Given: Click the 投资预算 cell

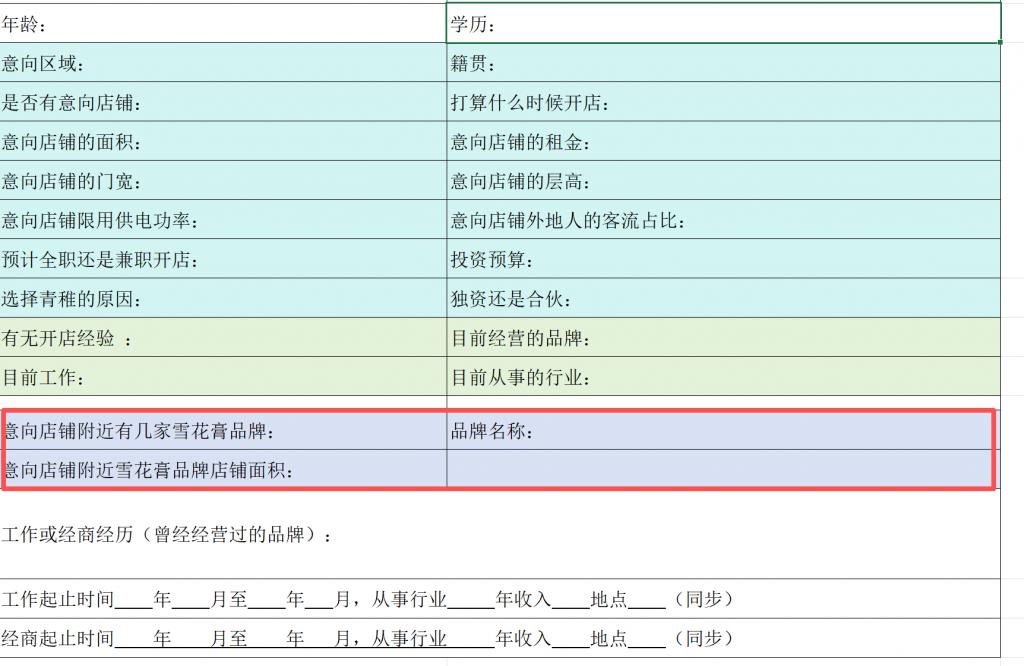Looking at the screenshot, I should 723,259.
